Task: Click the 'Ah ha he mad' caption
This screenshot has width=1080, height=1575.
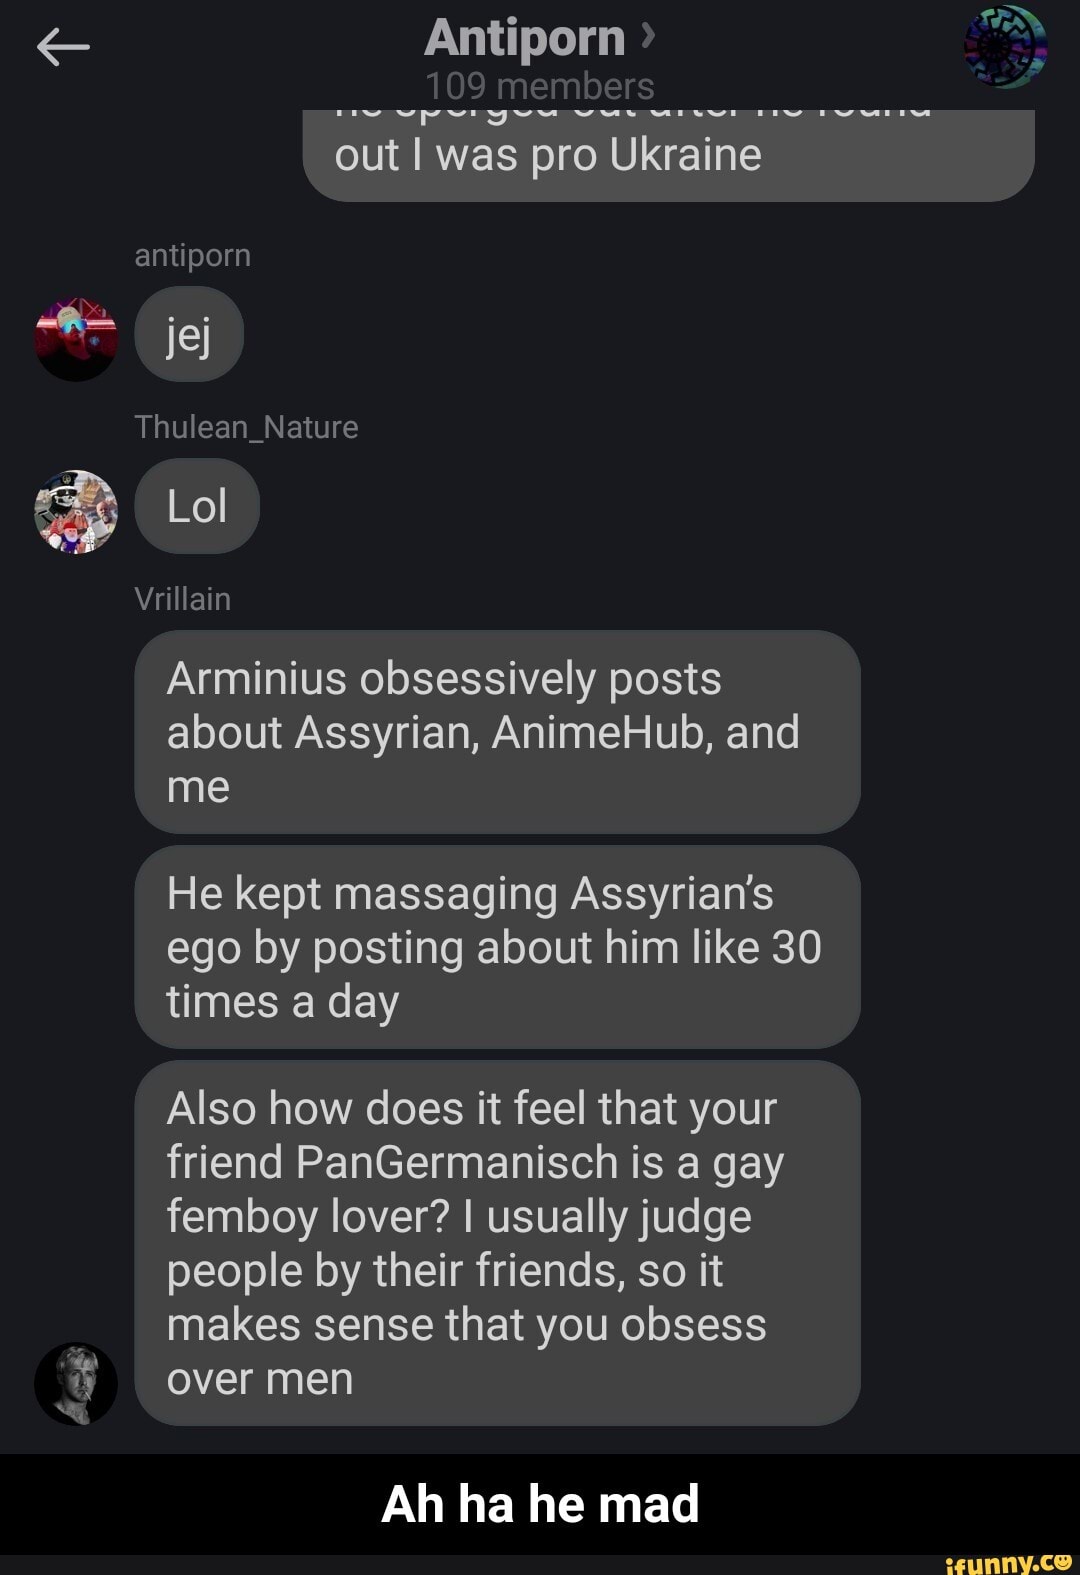Action: 540,1503
